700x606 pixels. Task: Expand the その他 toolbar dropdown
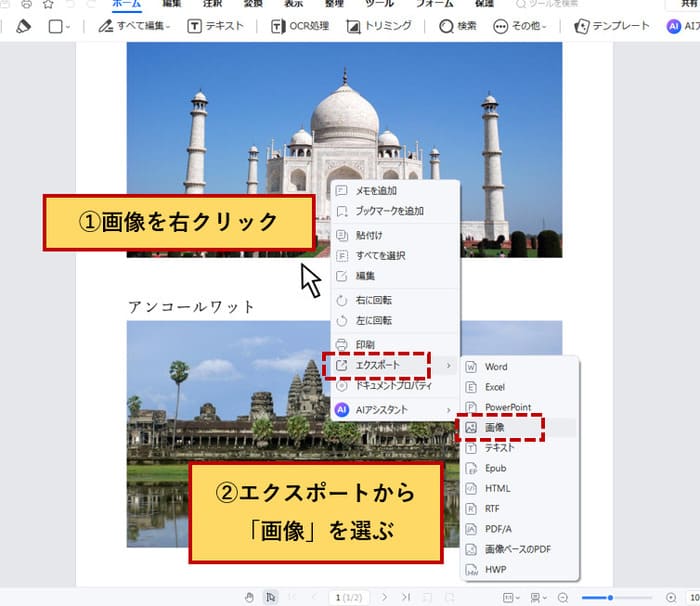[521, 26]
